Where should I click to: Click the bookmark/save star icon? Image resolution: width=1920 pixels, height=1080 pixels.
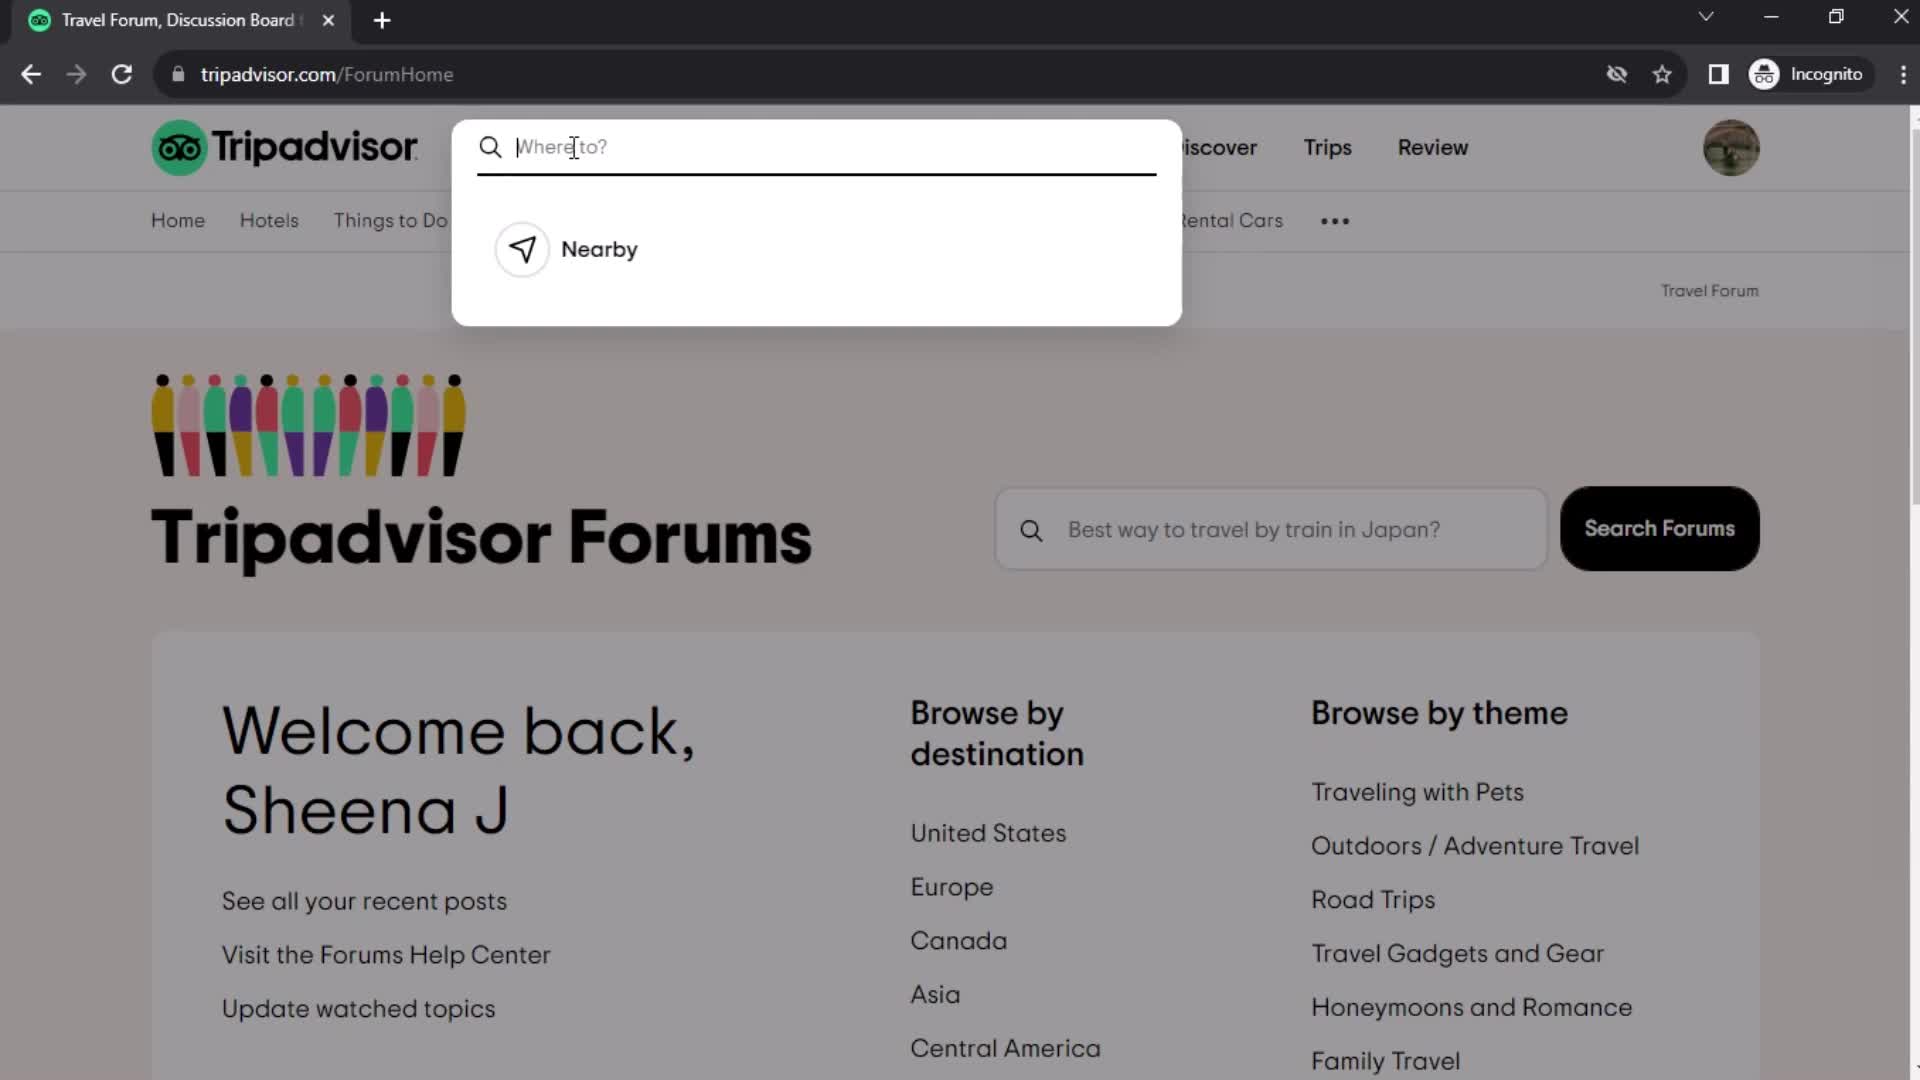click(x=1664, y=75)
